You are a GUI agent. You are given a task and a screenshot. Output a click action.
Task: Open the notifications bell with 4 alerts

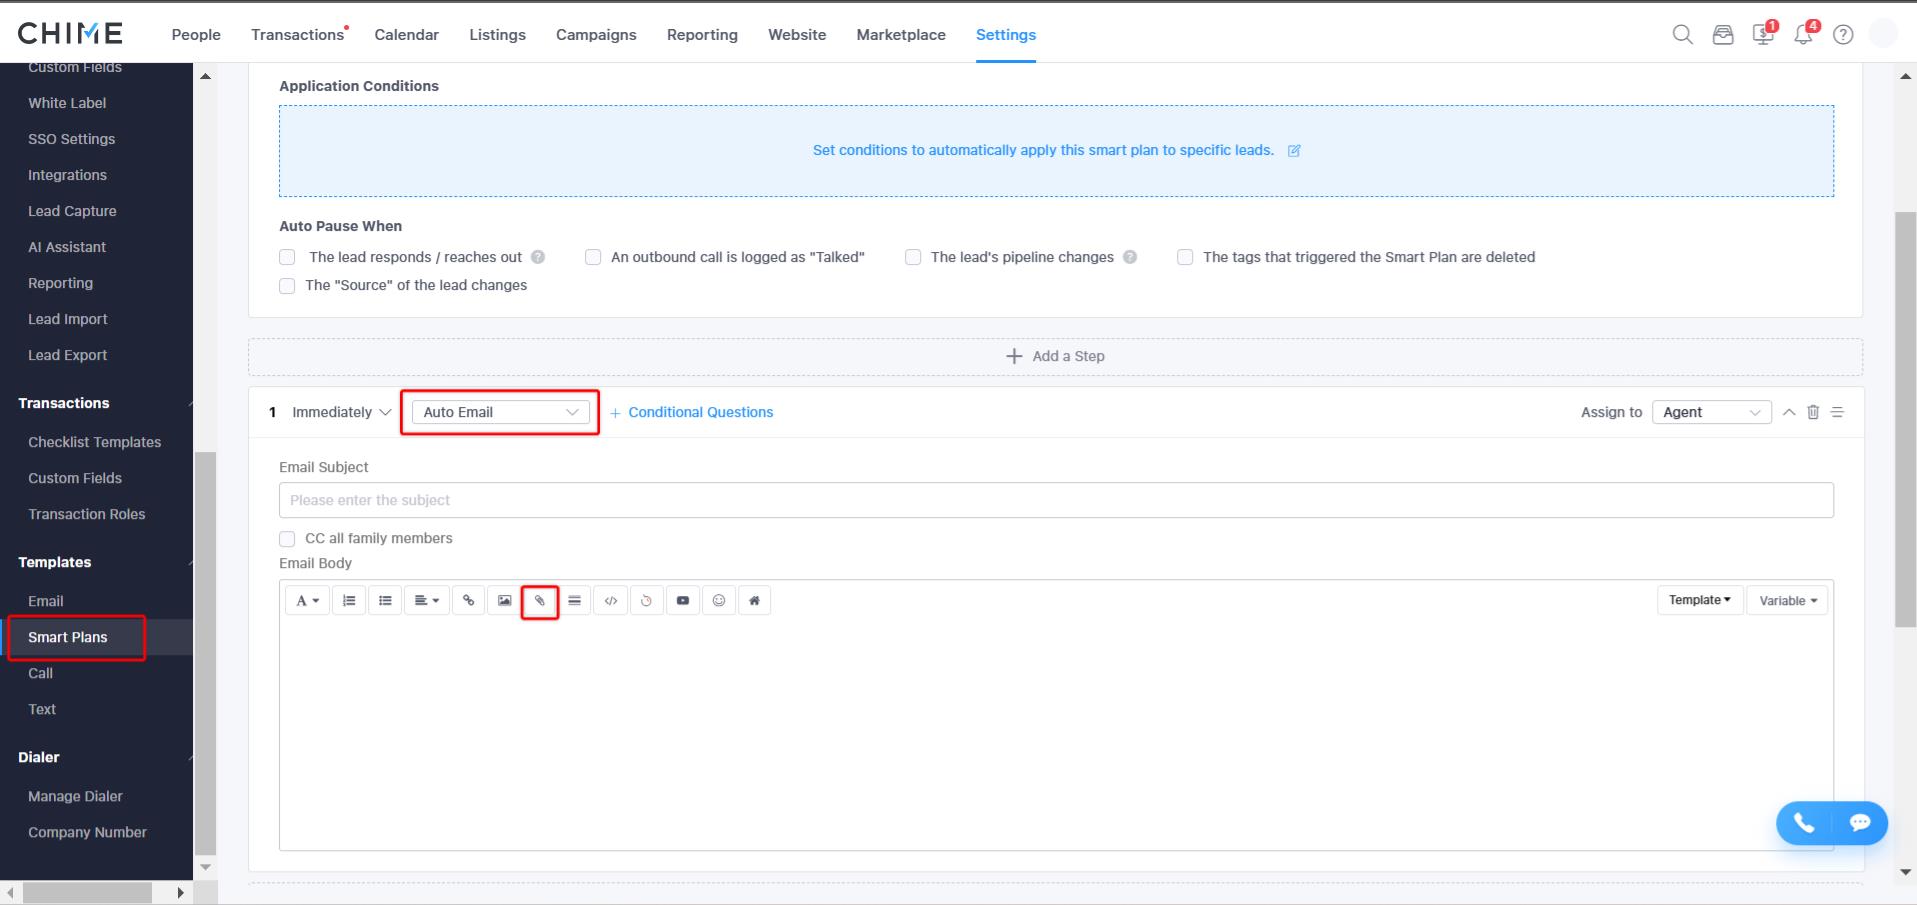coord(1803,33)
